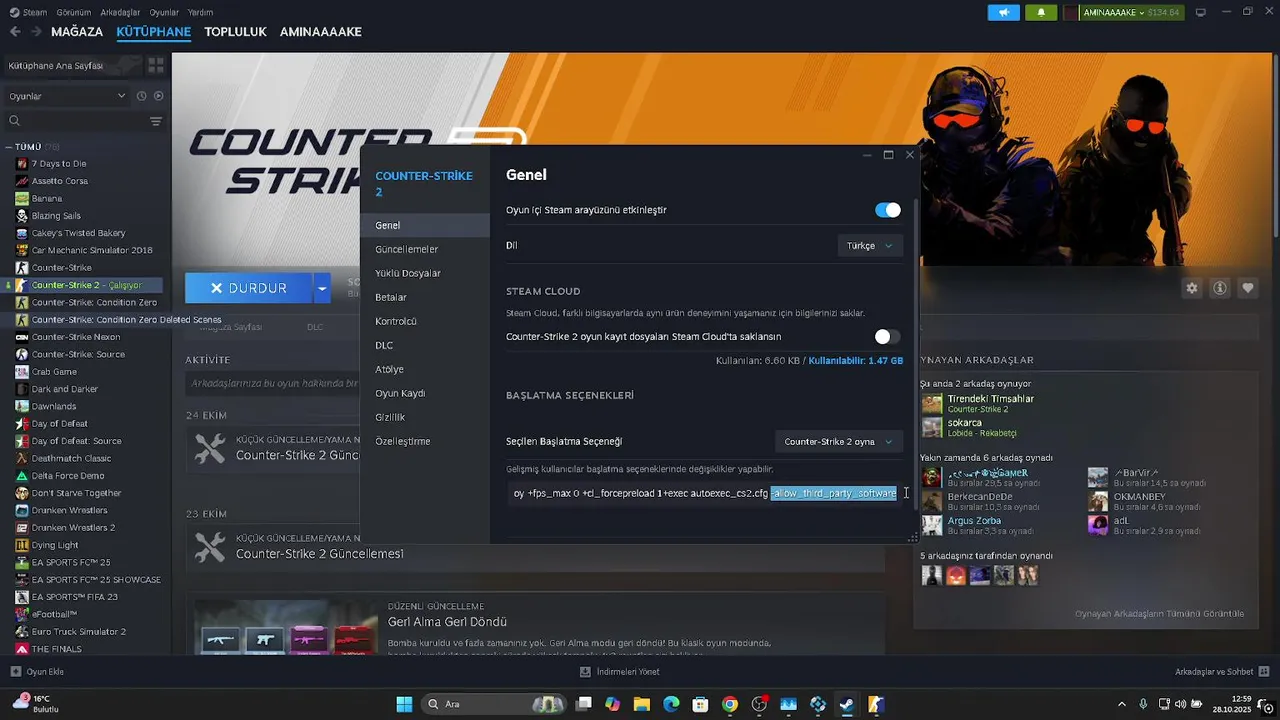1280x720 pixels.
Task: Click the library search magnifier icon
Action: point(15,121)
